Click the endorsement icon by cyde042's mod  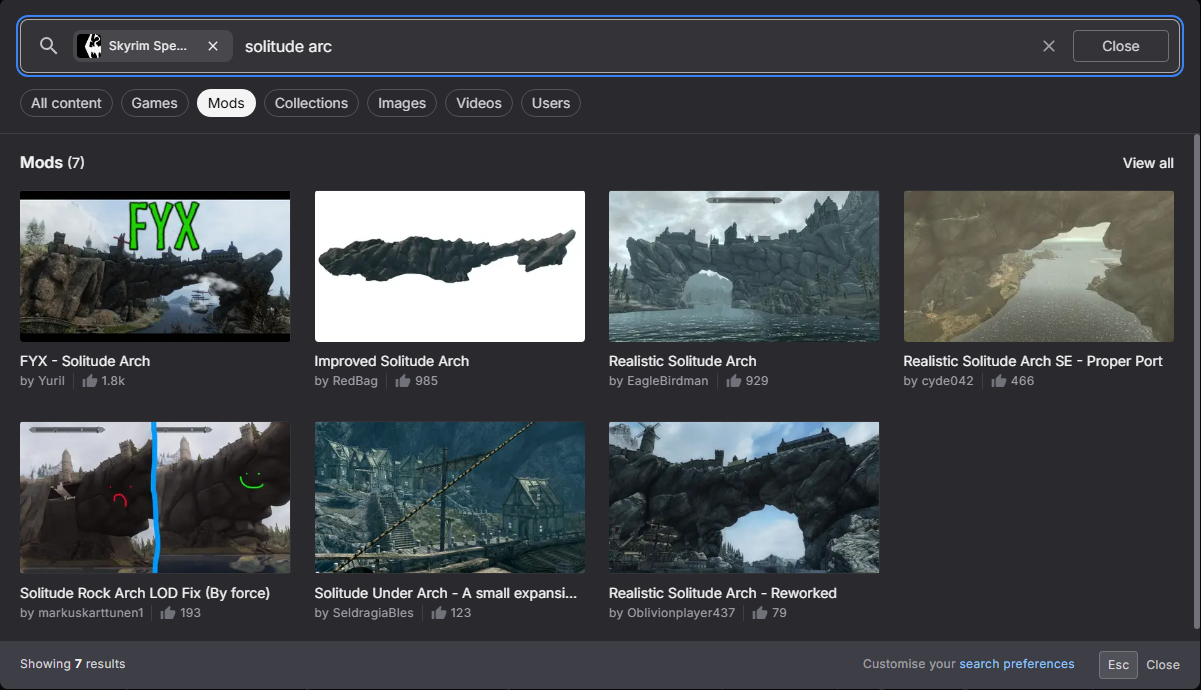coord(998,381)
